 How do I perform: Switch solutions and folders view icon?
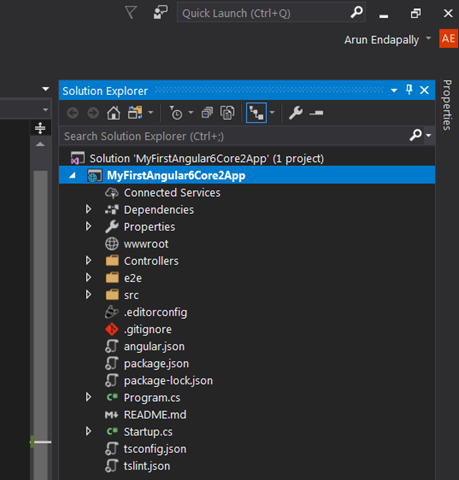click(135, 113)
